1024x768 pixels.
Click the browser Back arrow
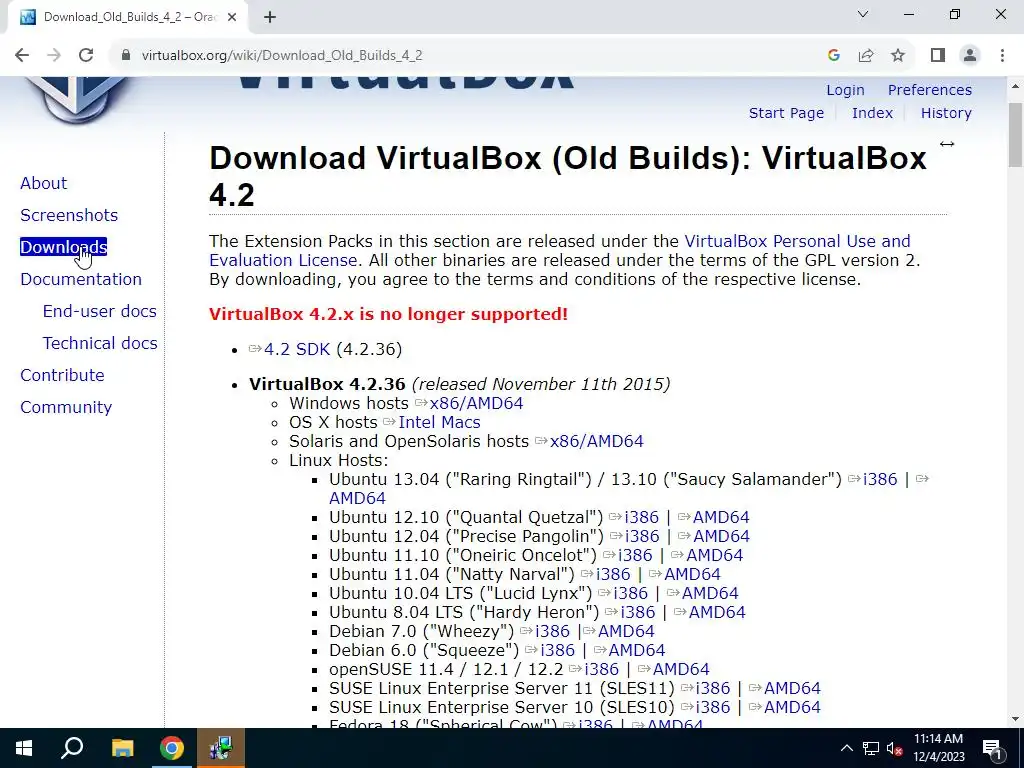click(22, 56)
